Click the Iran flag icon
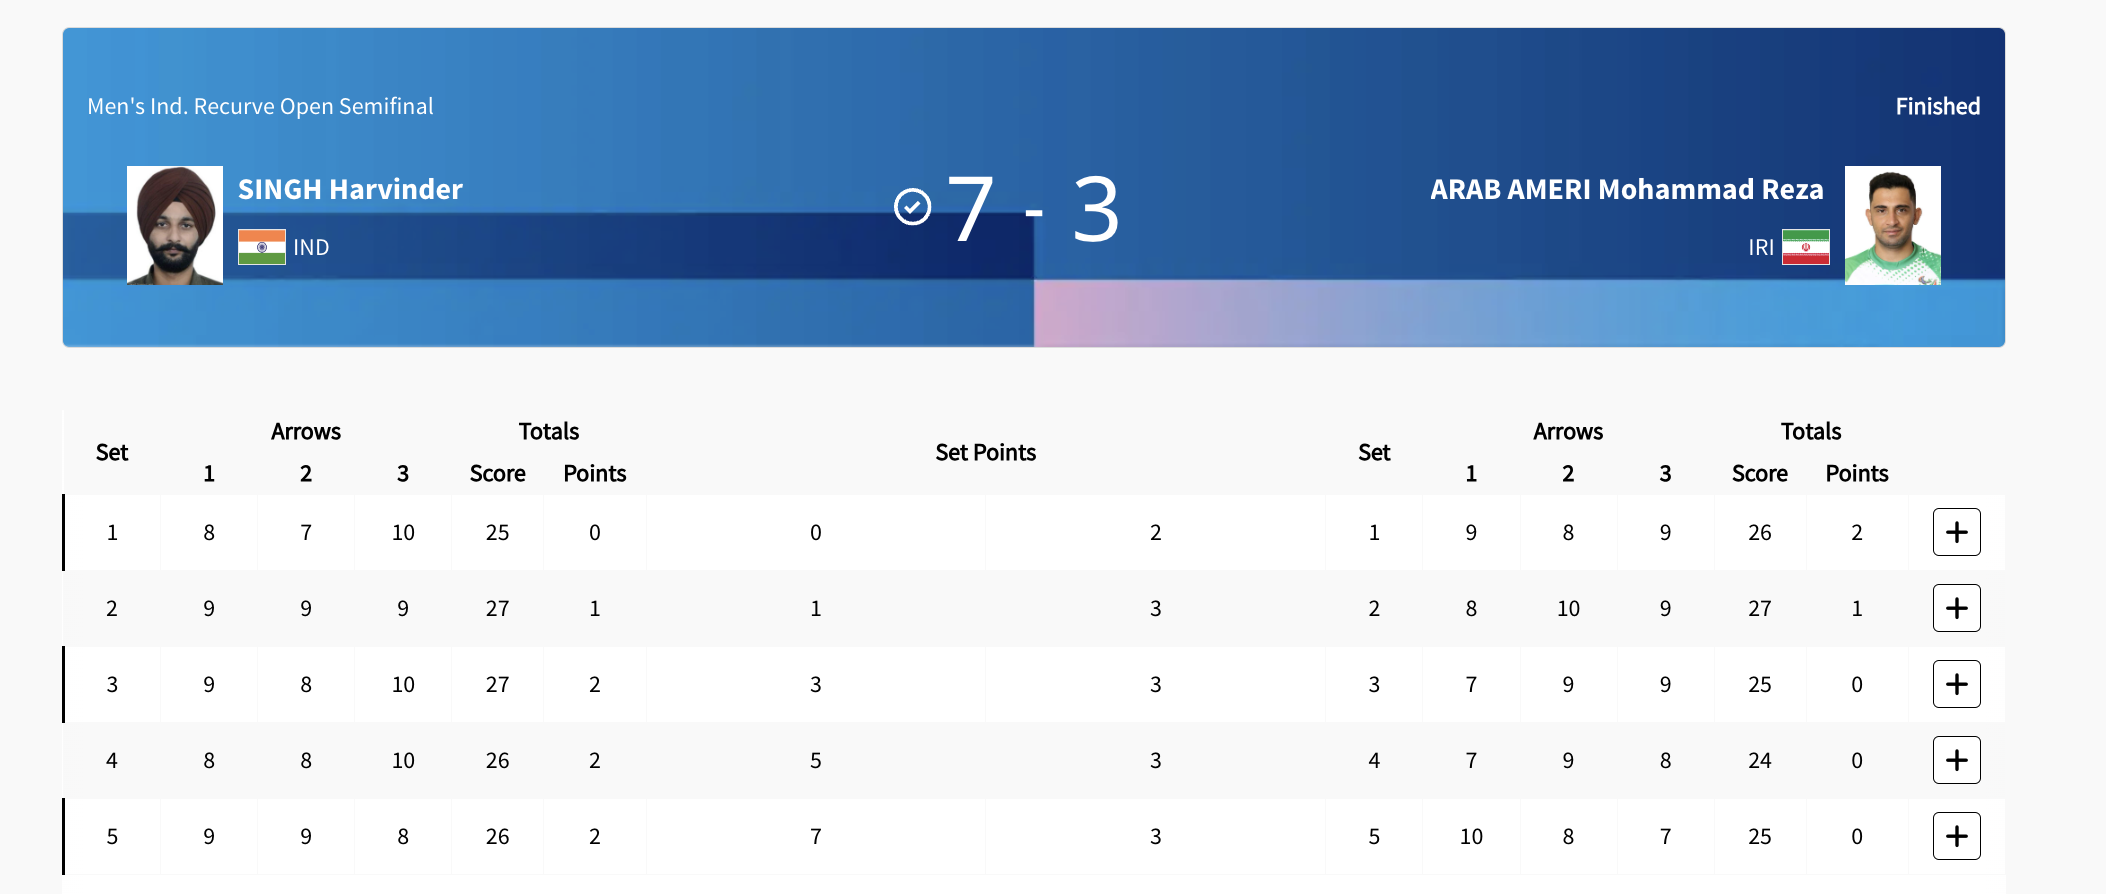 click(1806, 247)
